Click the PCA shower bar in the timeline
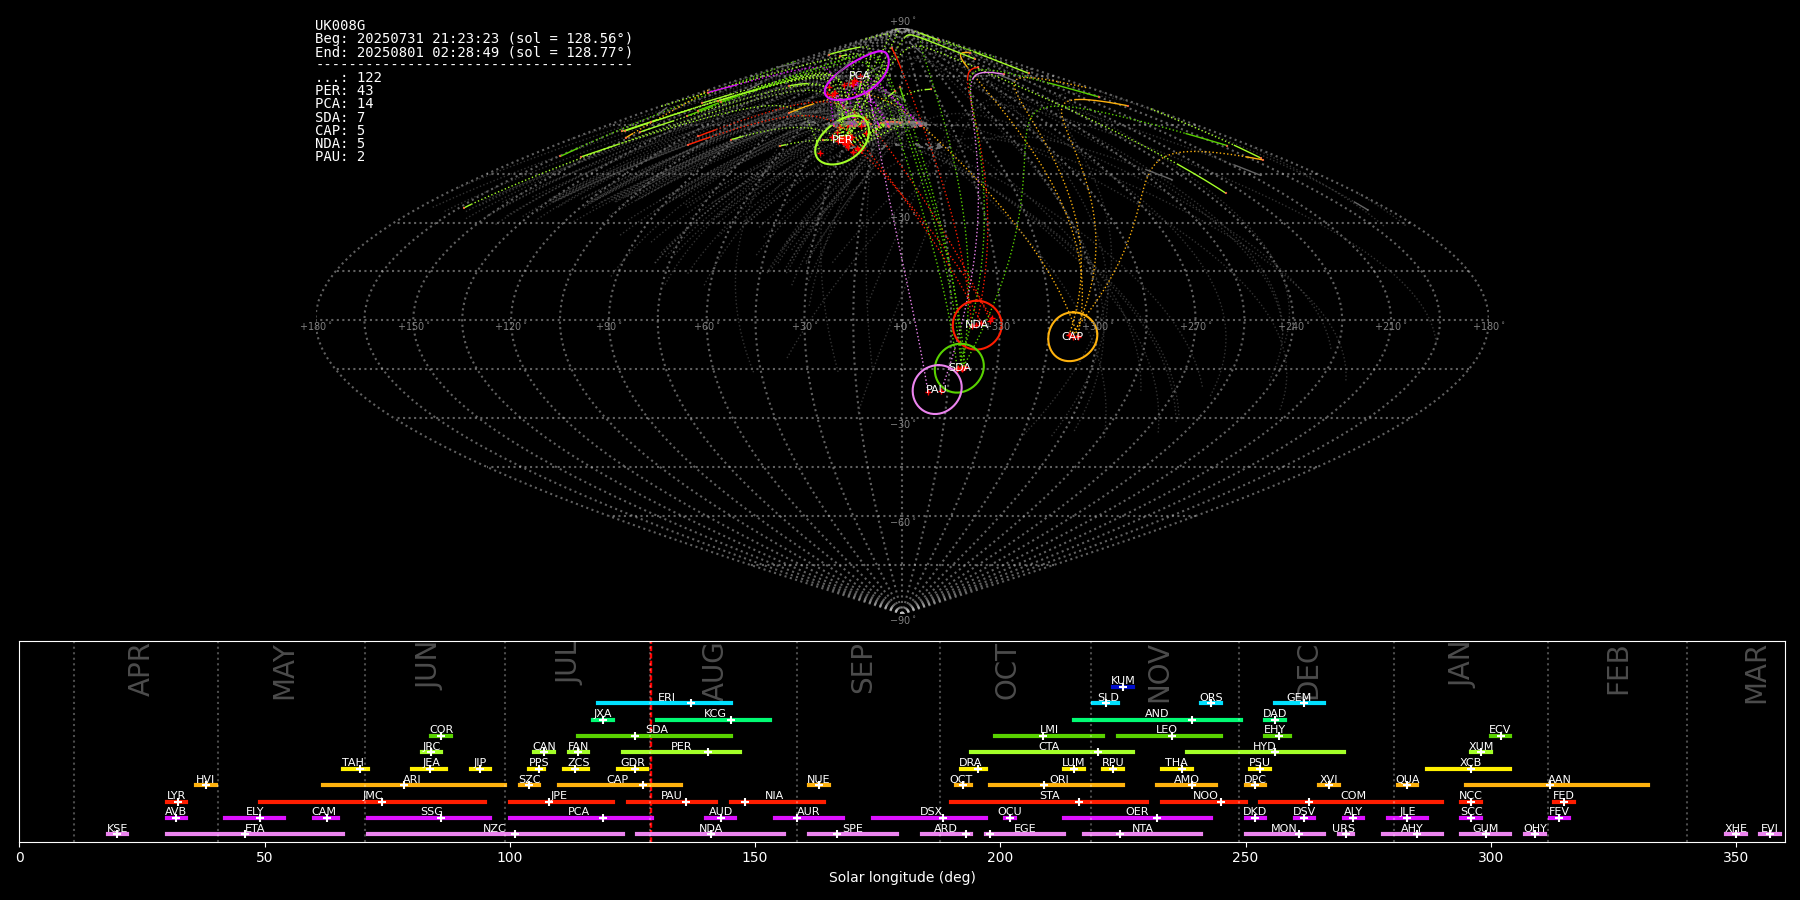 point(580,818)
